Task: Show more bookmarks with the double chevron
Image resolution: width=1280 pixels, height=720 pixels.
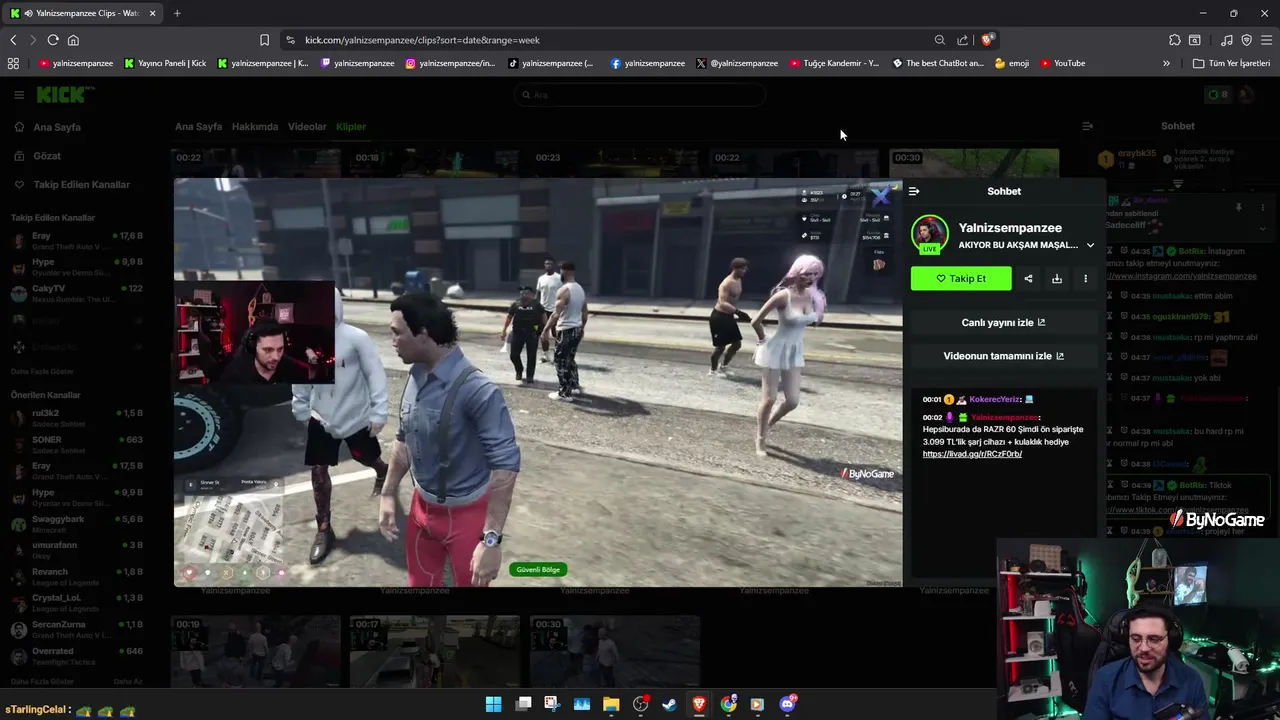Action: click(1166, 63)
